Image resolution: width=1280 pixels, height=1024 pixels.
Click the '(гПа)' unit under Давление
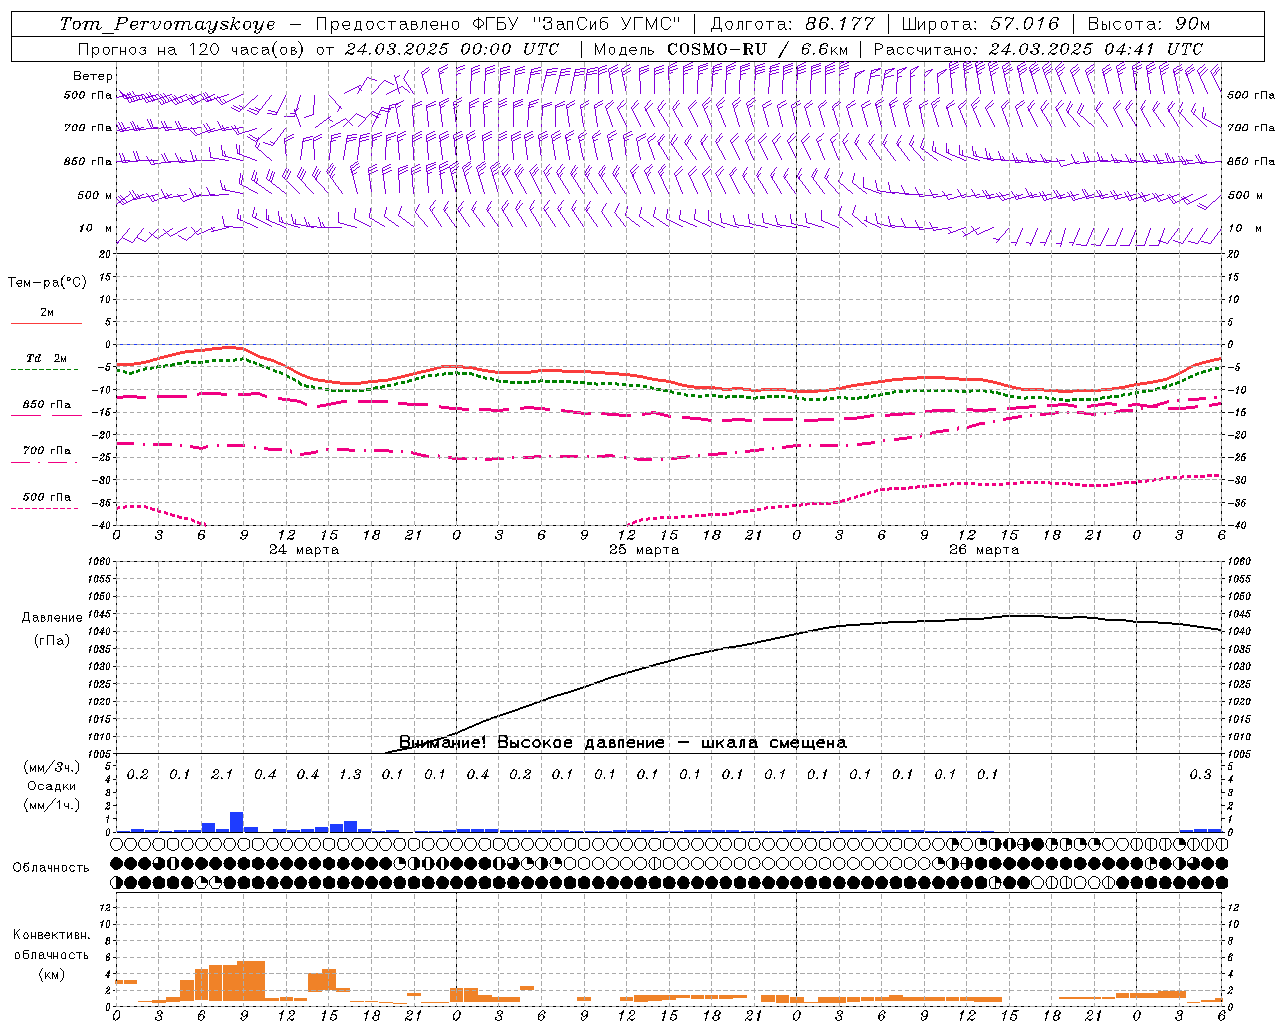point(52,641)
